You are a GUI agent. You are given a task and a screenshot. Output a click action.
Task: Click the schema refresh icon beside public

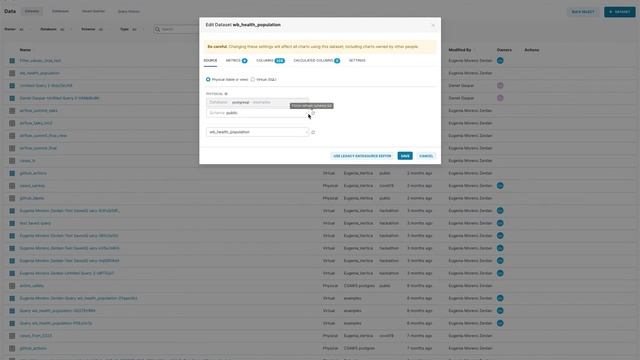313,113
